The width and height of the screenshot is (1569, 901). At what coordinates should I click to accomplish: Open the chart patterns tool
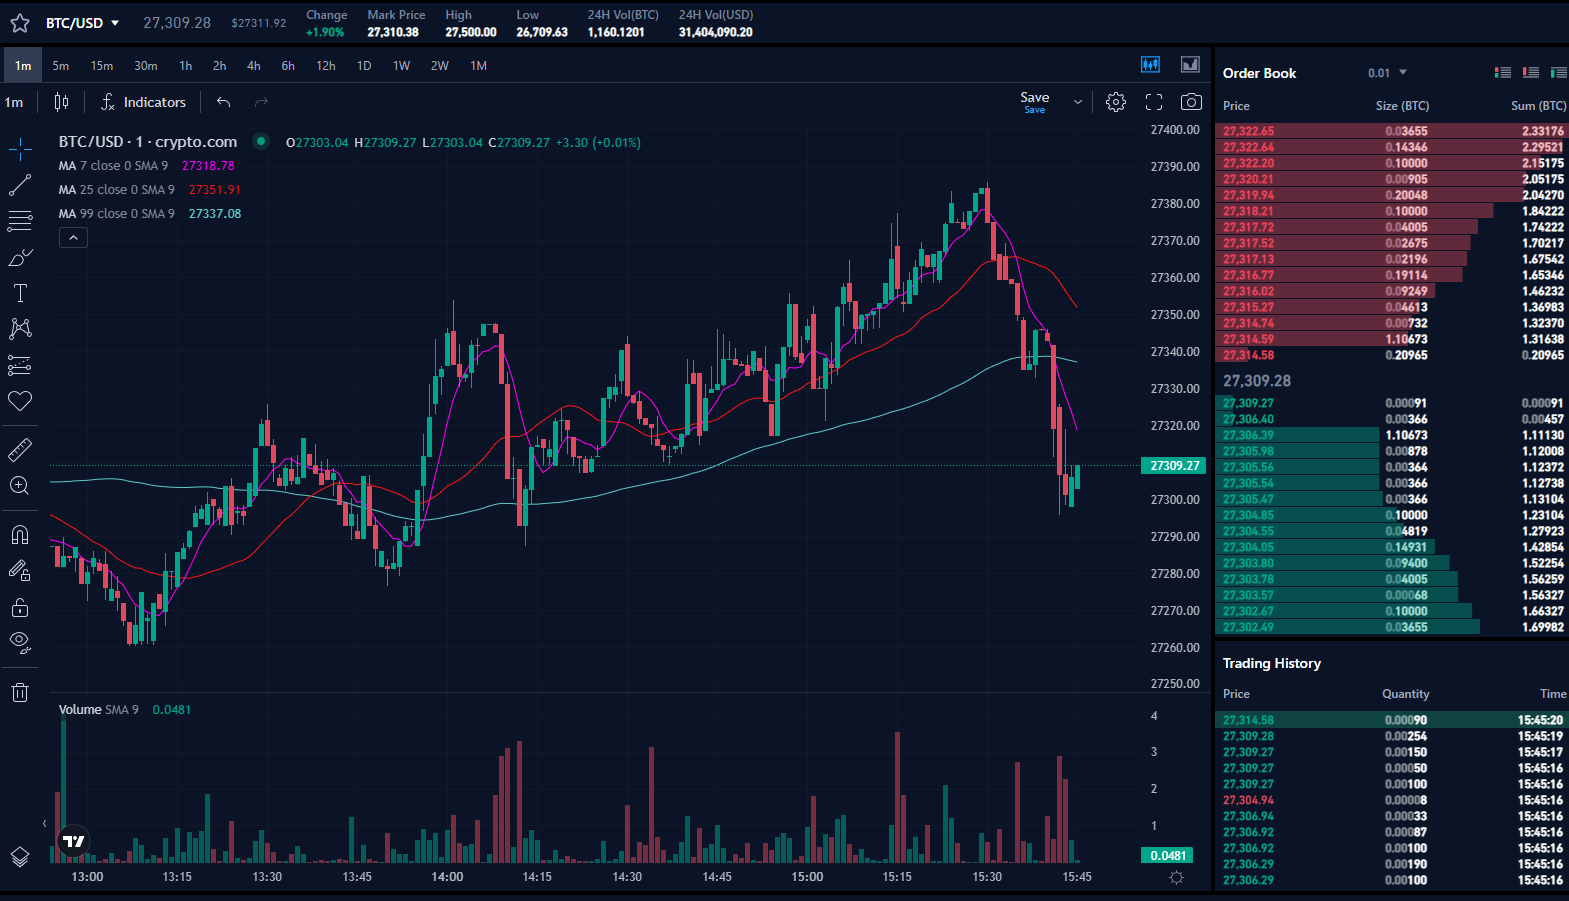(x=20, y=328)
